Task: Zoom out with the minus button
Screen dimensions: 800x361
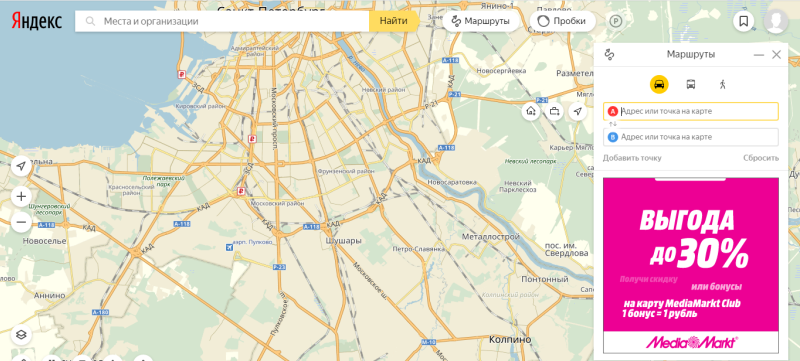Action: (21, 222)
